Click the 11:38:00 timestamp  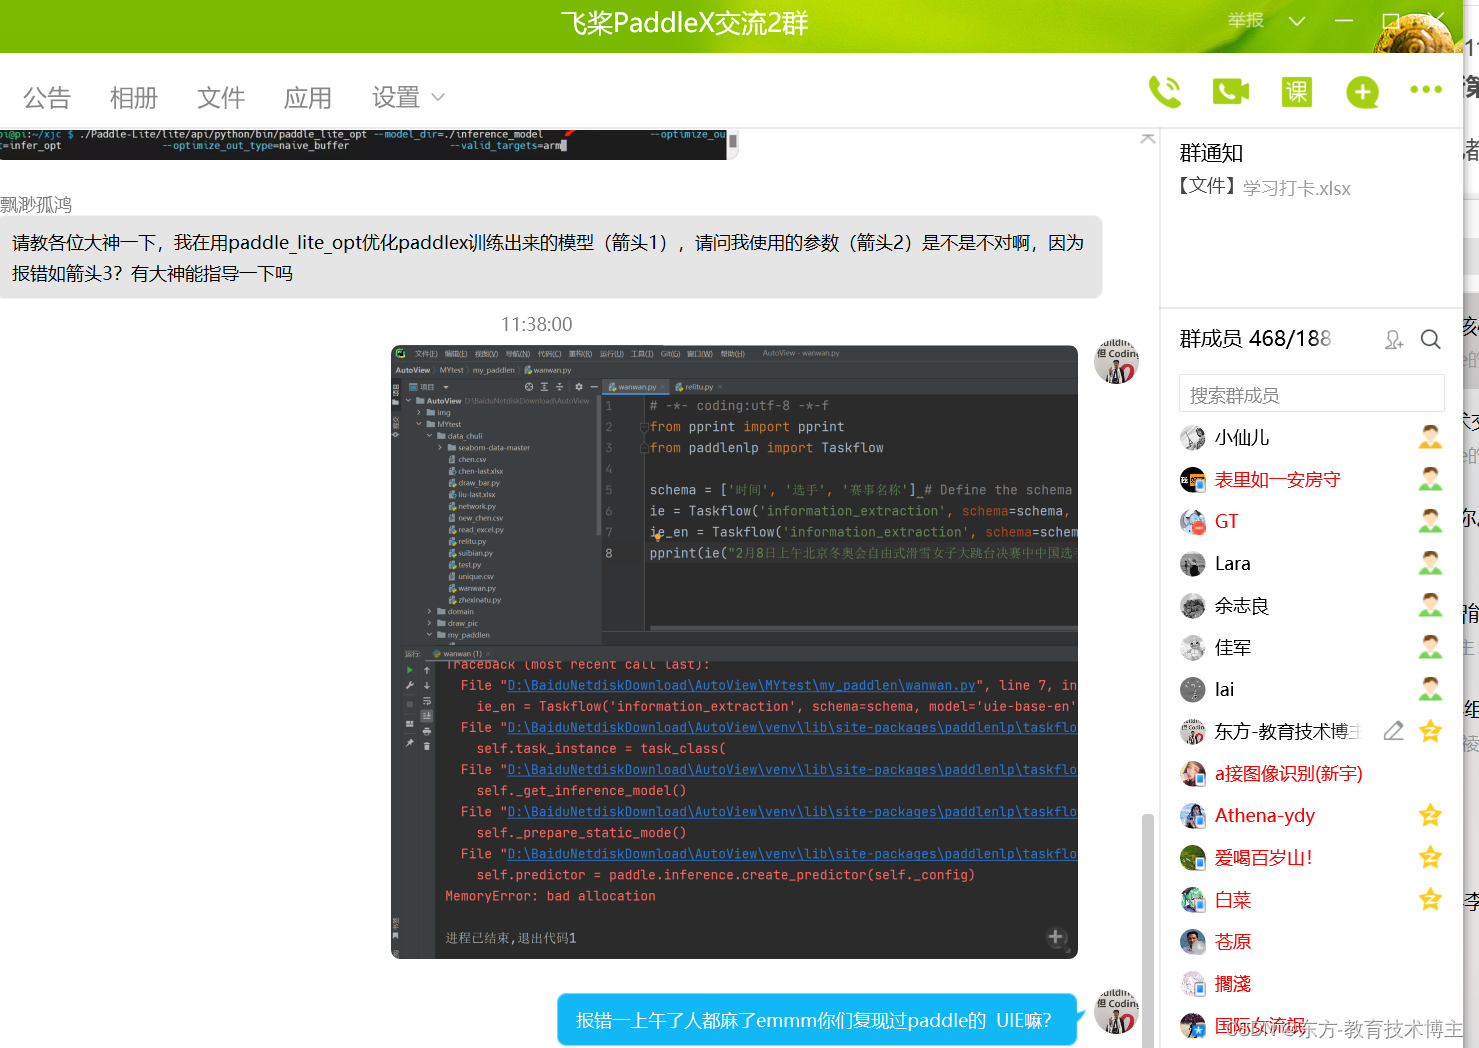[536, 324]
